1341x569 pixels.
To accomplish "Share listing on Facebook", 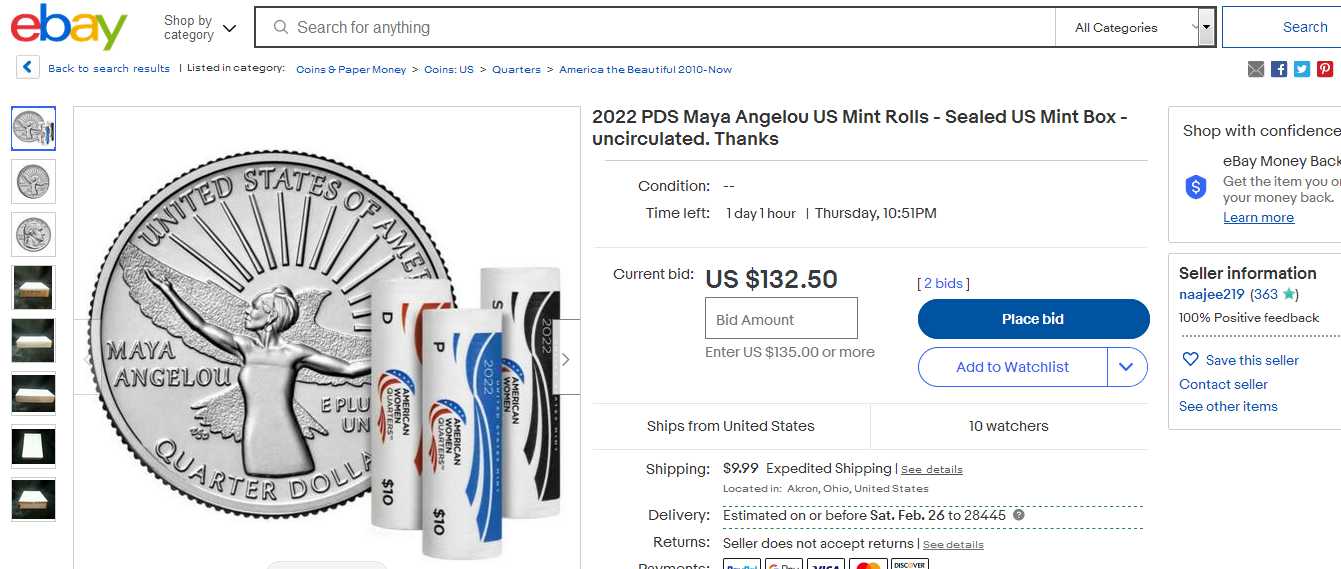I will click(x=1279, y=69).
